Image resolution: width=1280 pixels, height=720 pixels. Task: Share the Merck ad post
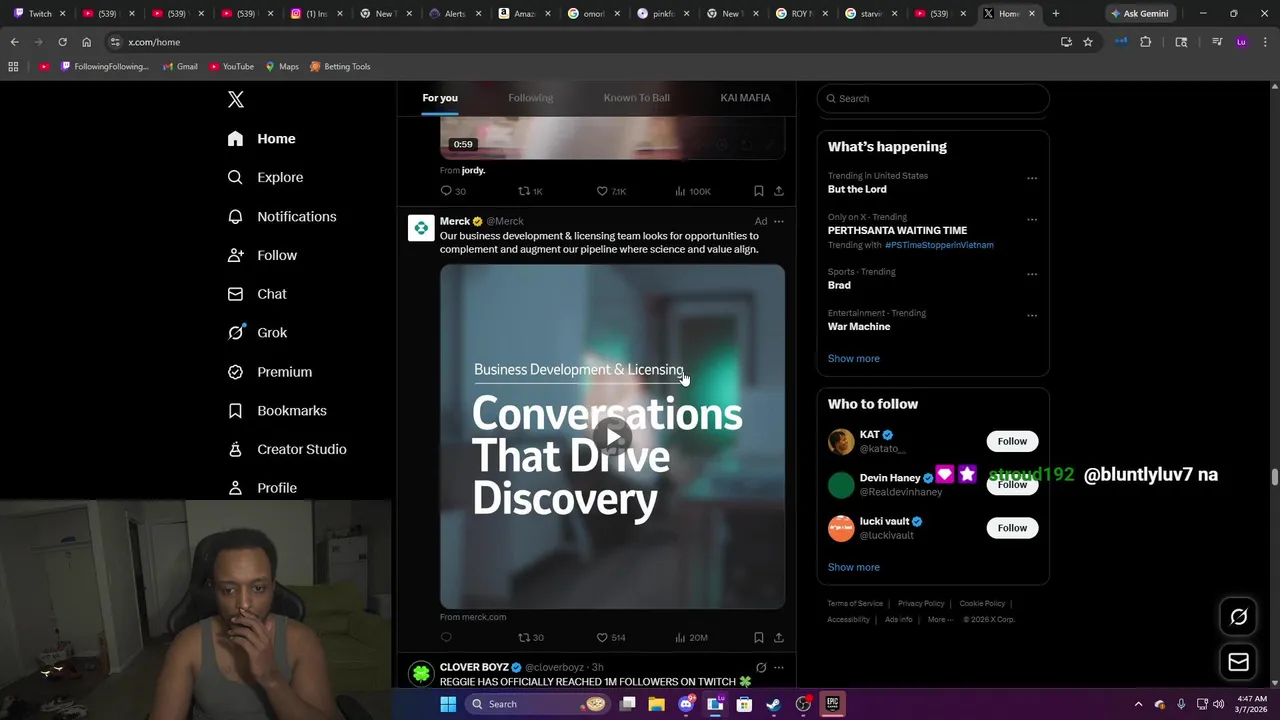(x=779, y=638)
